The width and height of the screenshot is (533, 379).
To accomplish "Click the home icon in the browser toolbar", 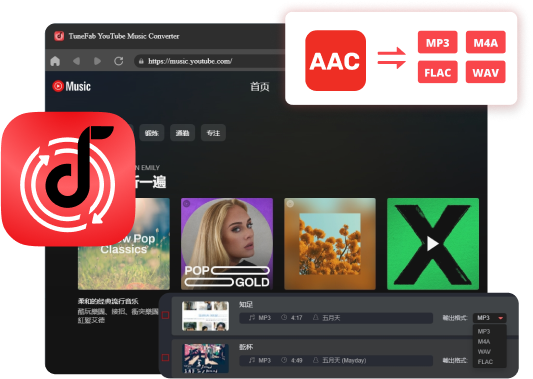I will point(55,61).
